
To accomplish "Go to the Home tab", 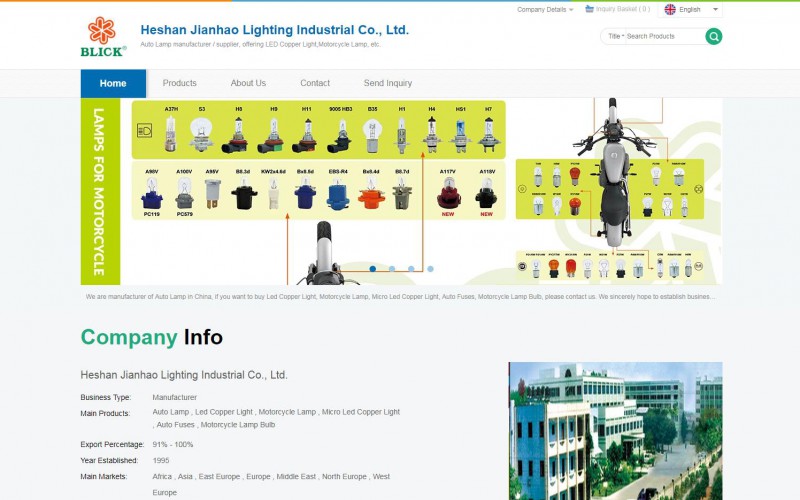I will tap(113, 83).
